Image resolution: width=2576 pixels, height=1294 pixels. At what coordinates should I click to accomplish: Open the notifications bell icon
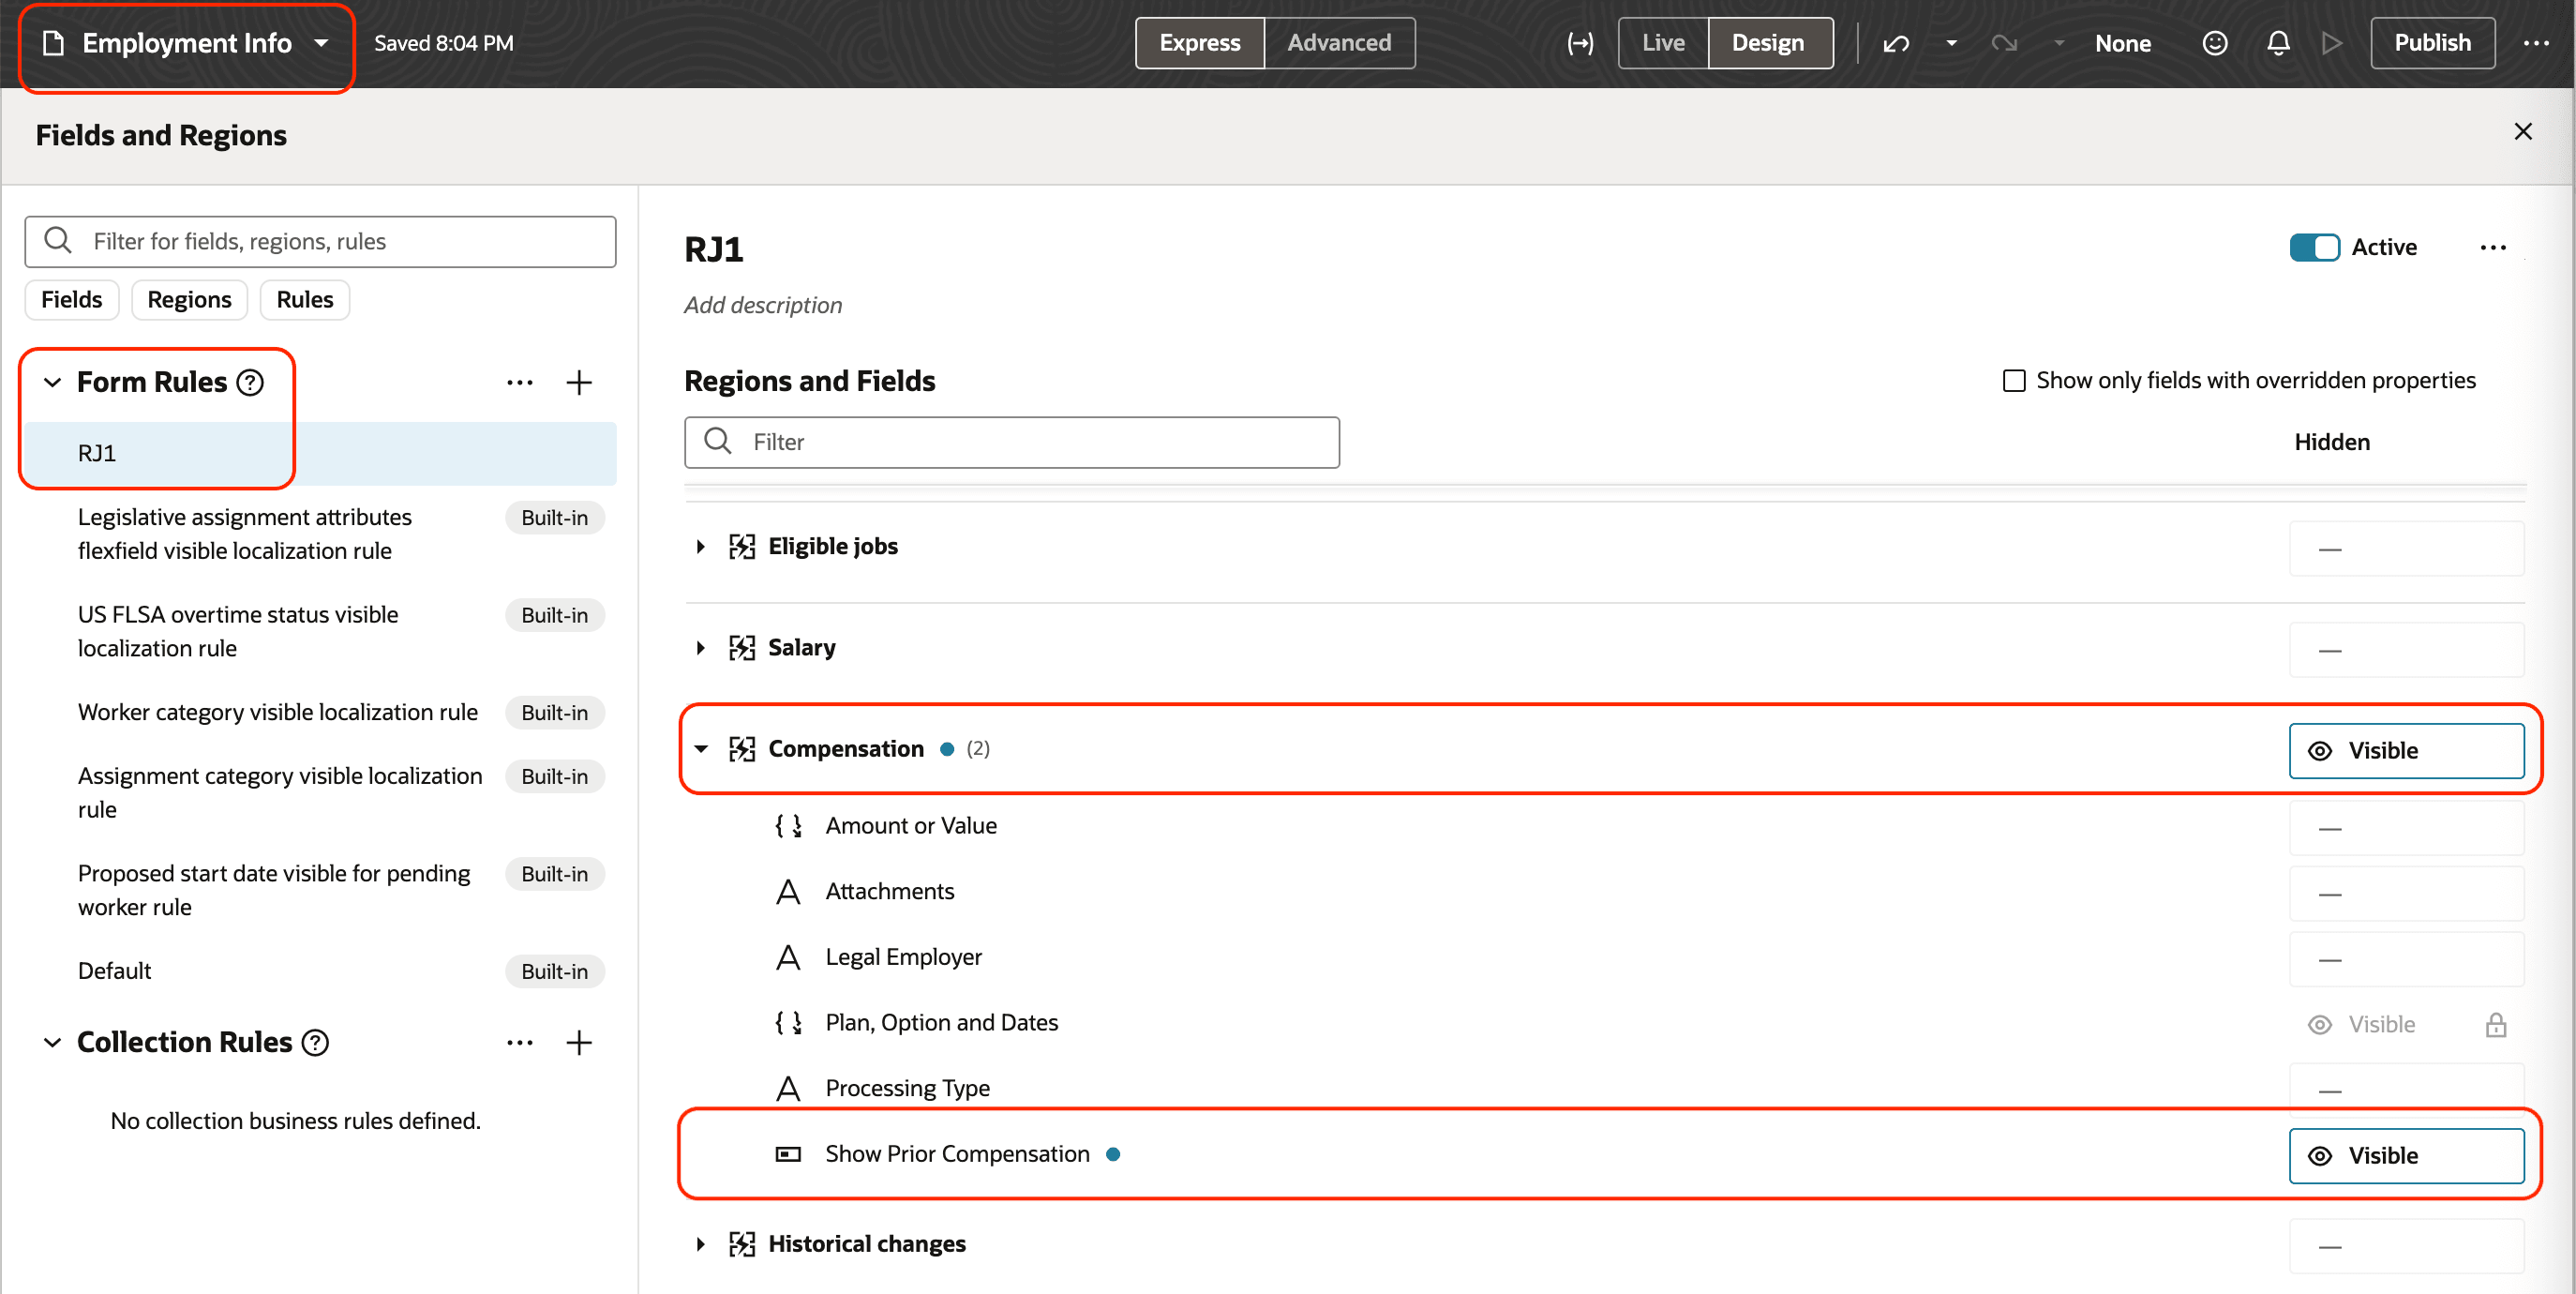pyautogui.click(x=2278, y=43)
